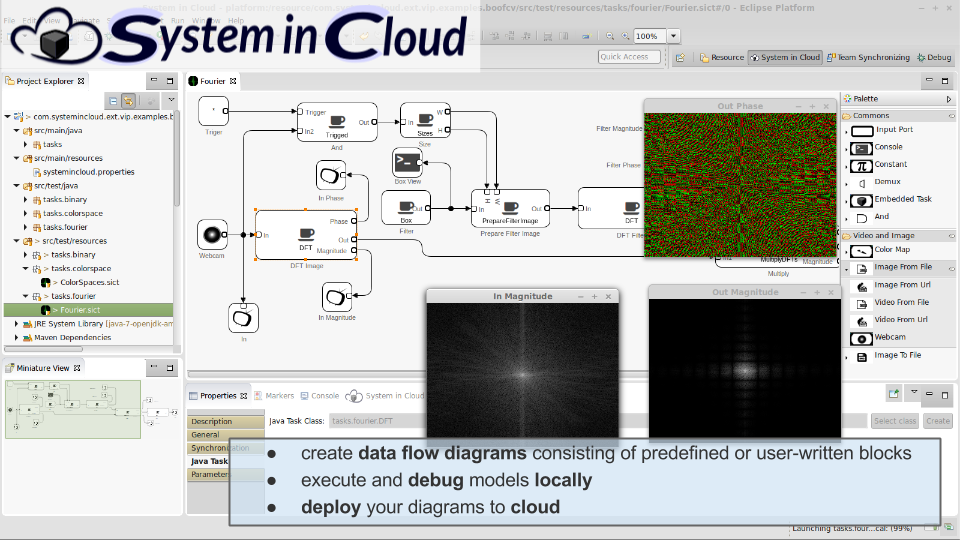The image size is (960, 540).
Task: Select the General properties section
Action: (x=225, y=435)
